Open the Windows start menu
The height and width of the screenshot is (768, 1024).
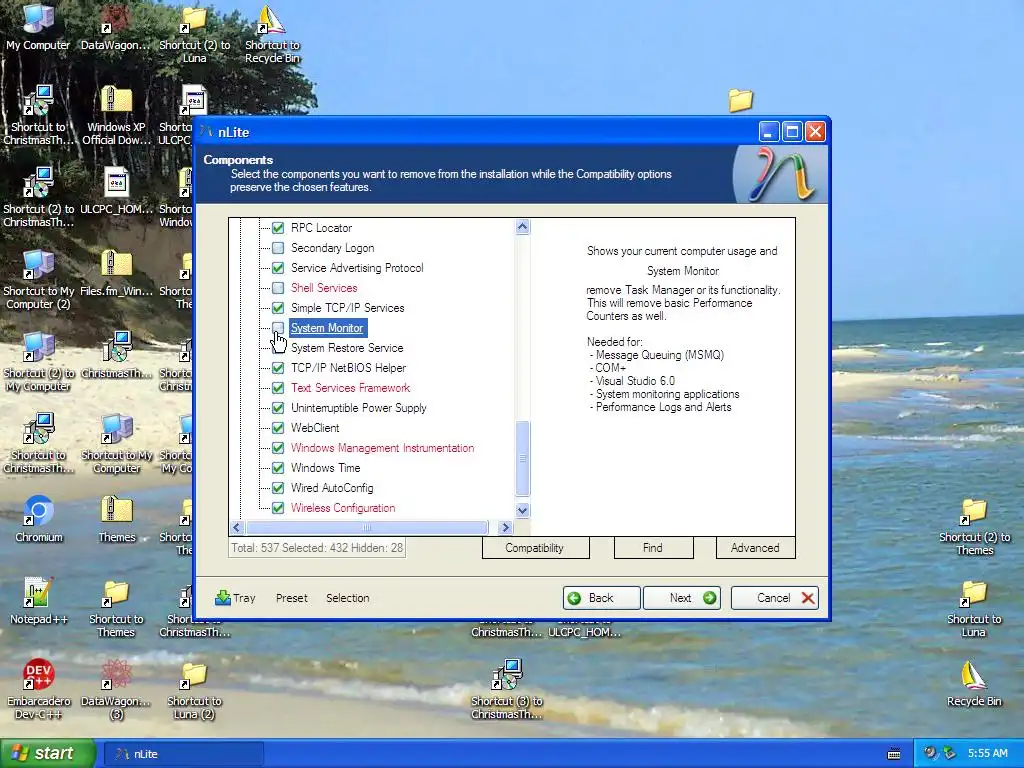click(47, 753)
